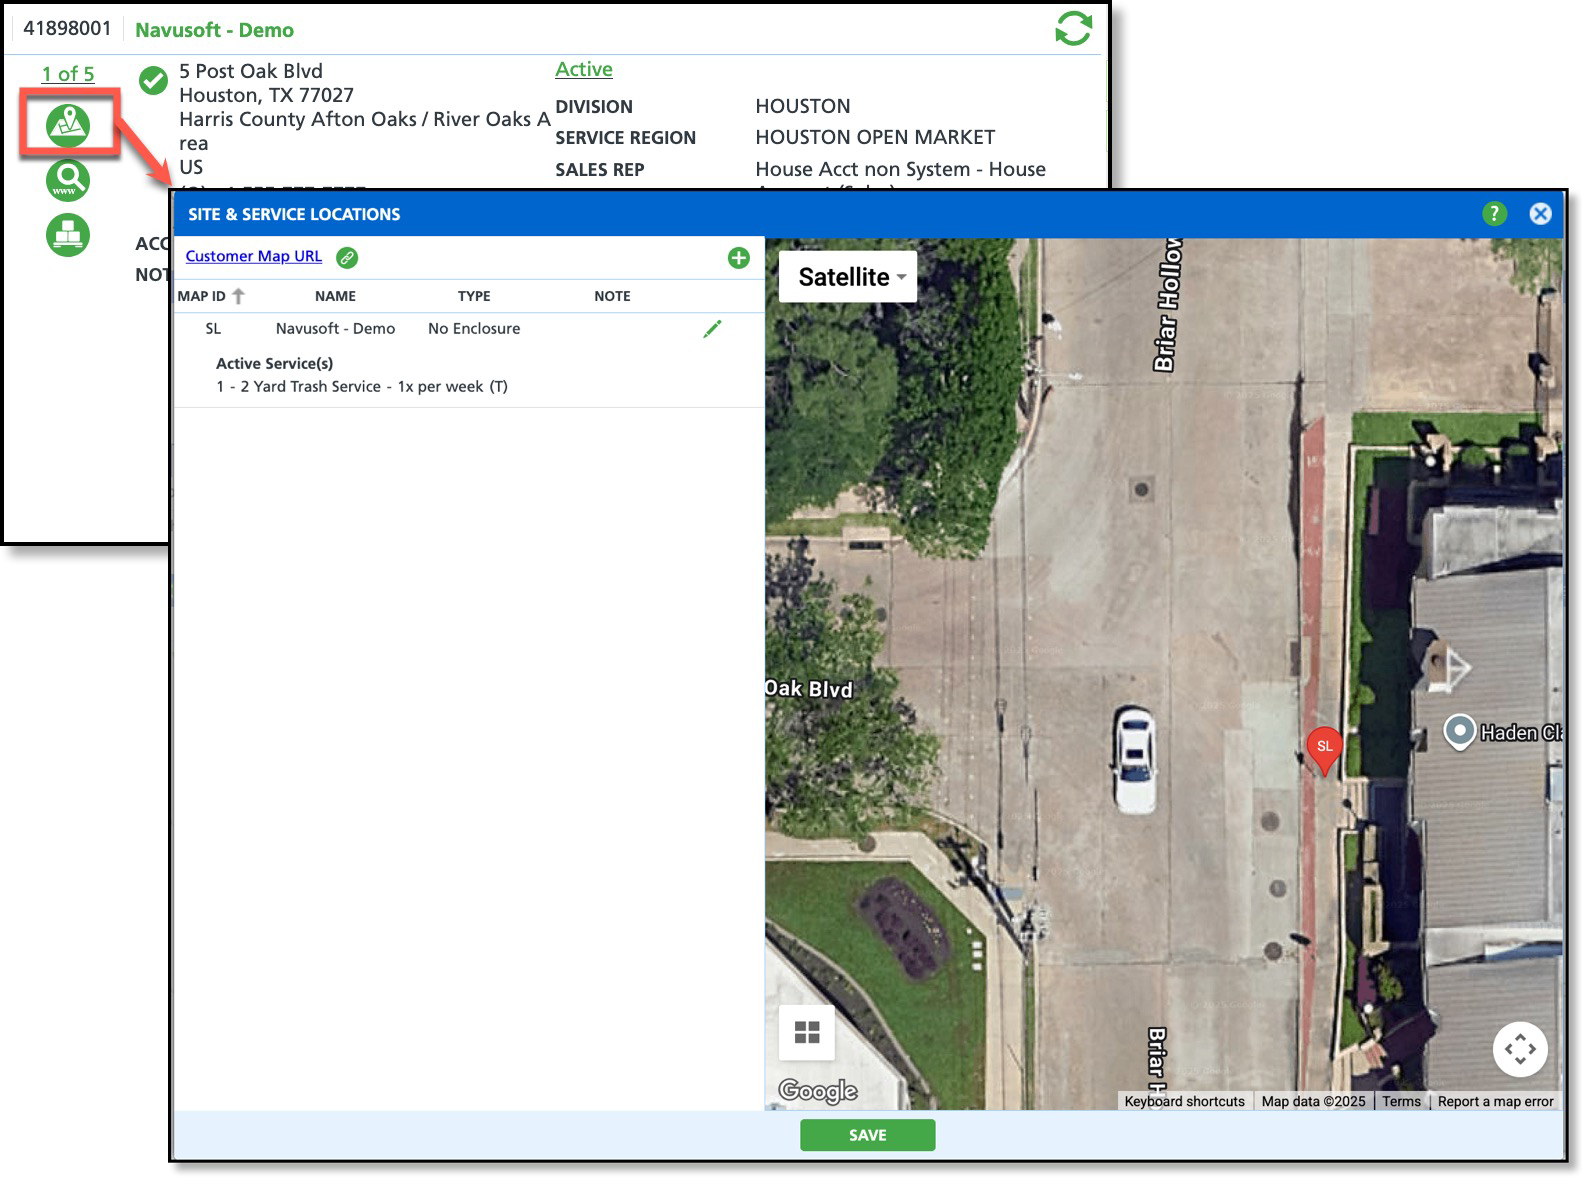Click account number 41898001
The image size is (1582, 1178).
(x=67, y=28)
